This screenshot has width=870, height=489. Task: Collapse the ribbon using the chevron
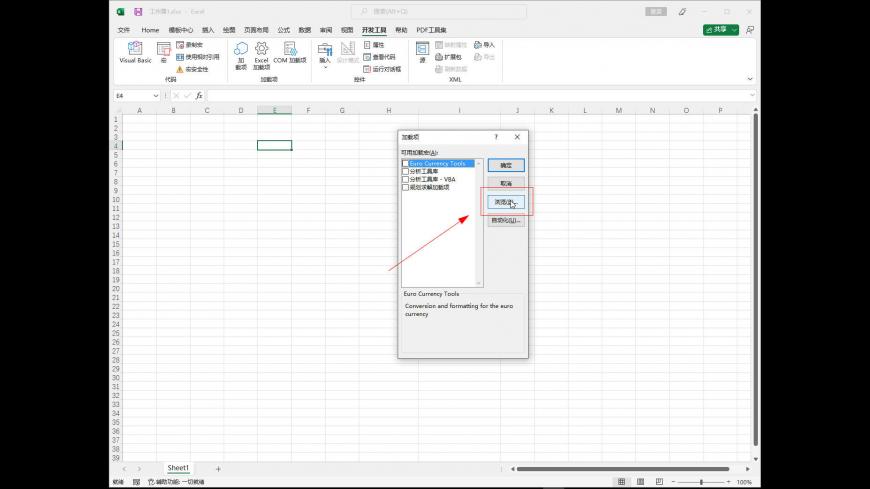(x=751, y=78)
